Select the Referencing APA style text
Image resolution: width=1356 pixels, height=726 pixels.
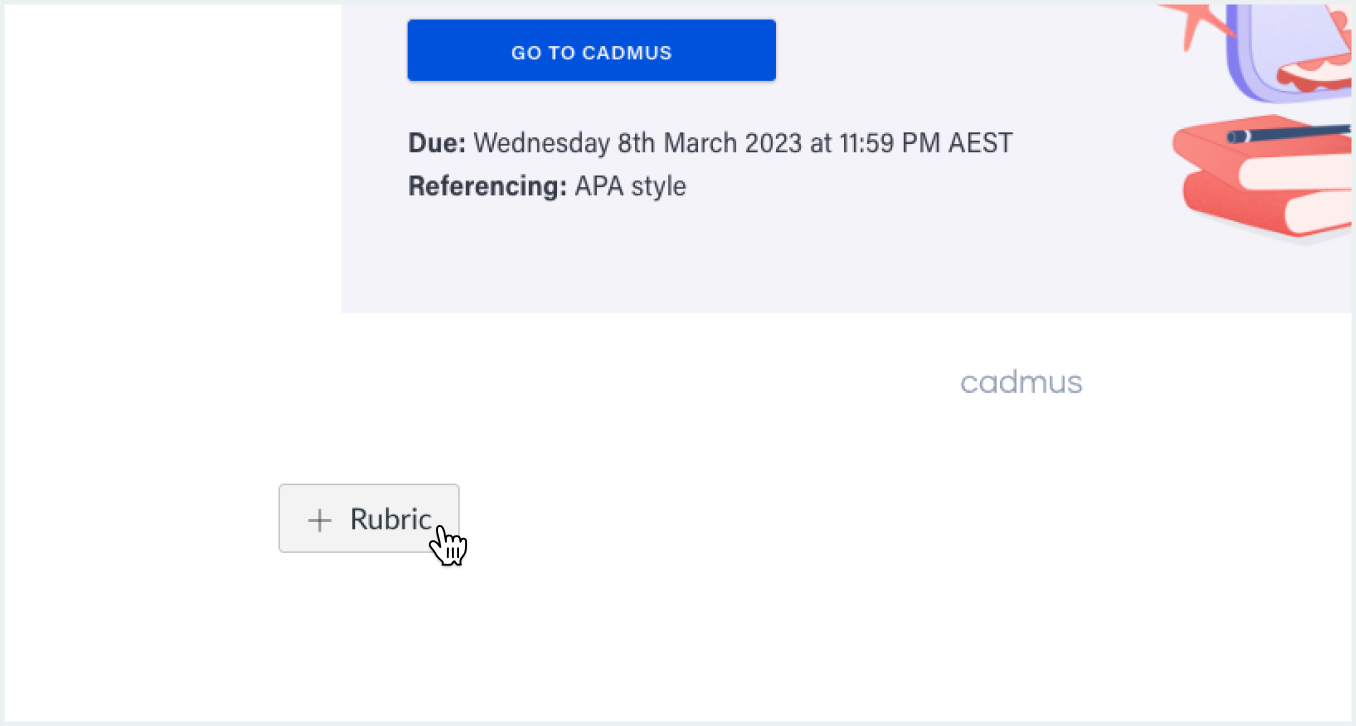pyautogui.click(x=547, y=186)
